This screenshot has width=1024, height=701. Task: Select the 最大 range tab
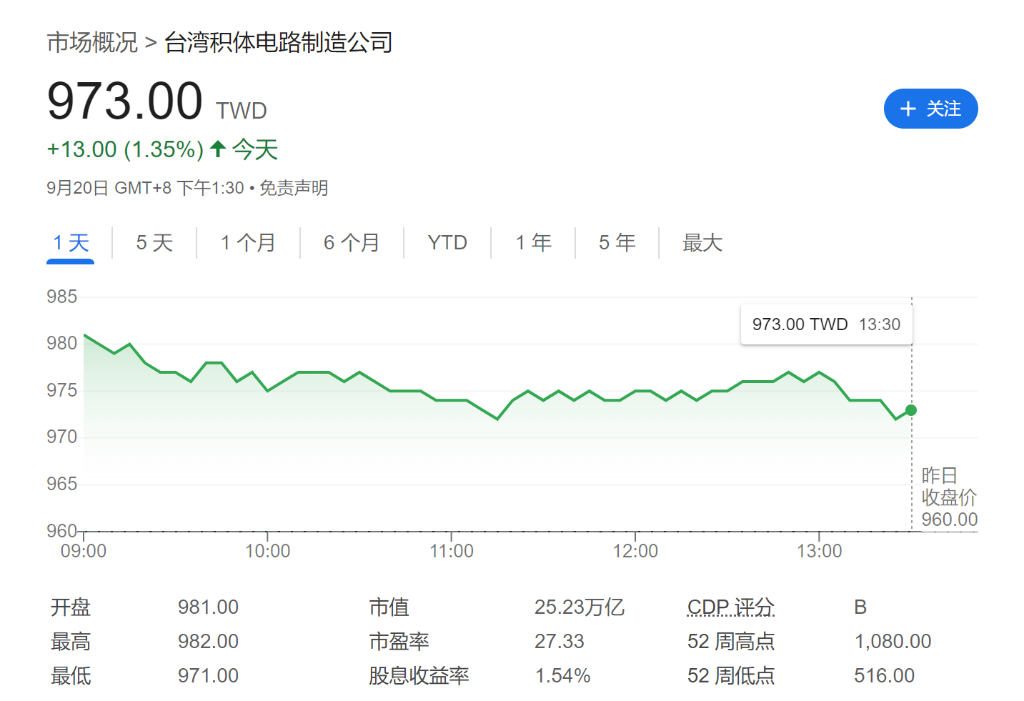click(702, 243)
